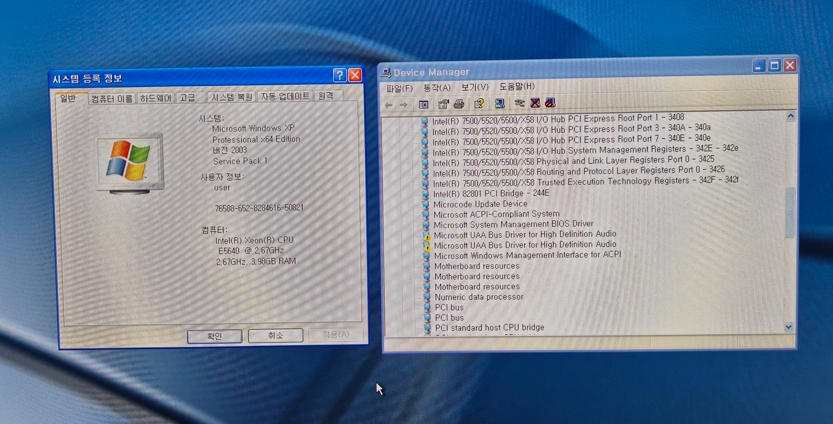Click the Device Manager title bar icon

[386, 73]
